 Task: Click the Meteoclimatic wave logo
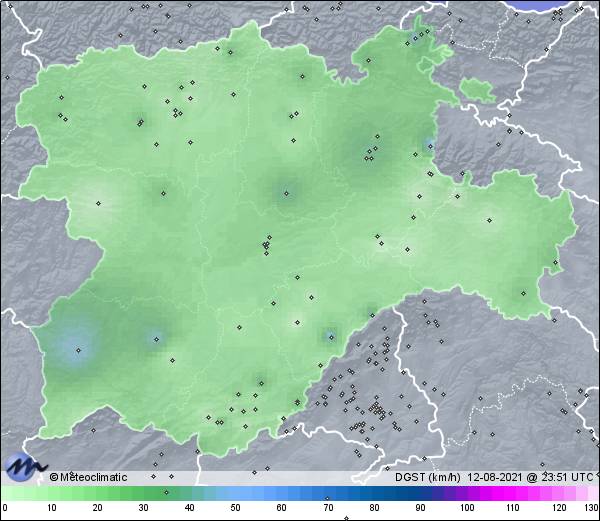26,467
